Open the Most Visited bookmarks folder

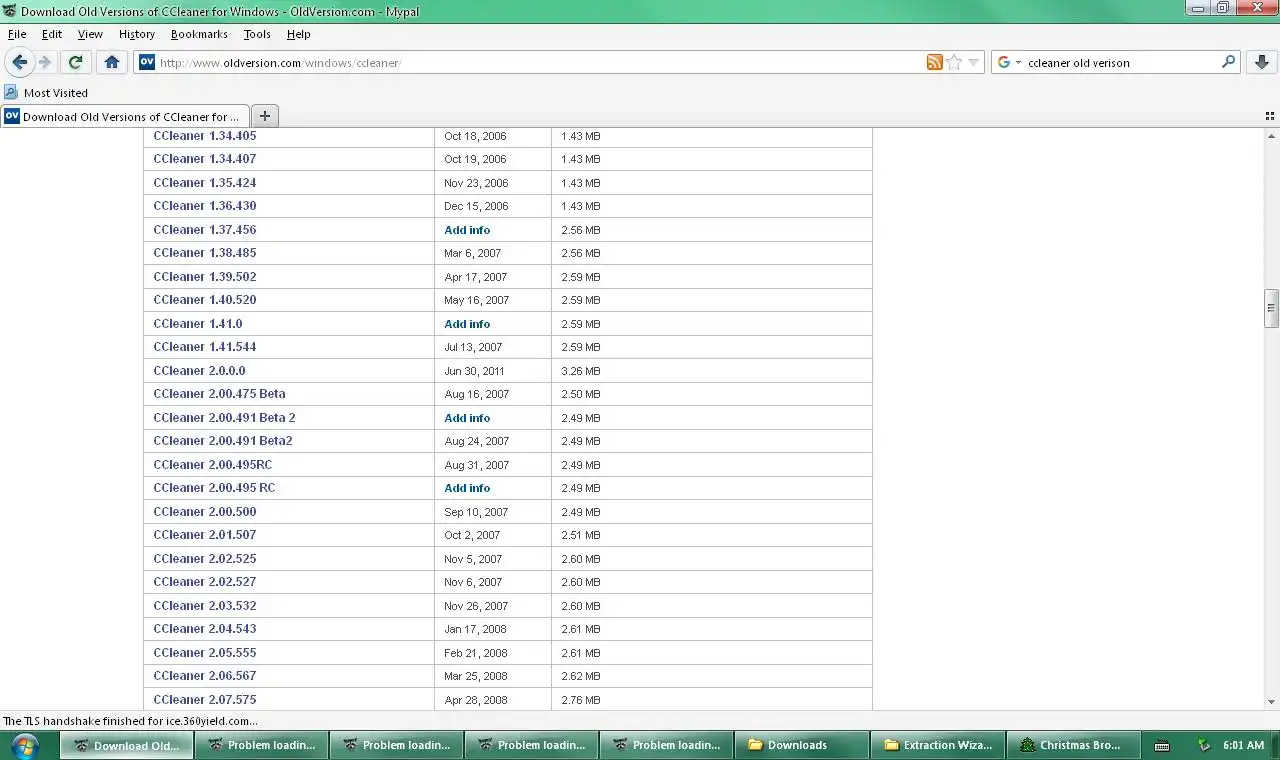[46, 92]
